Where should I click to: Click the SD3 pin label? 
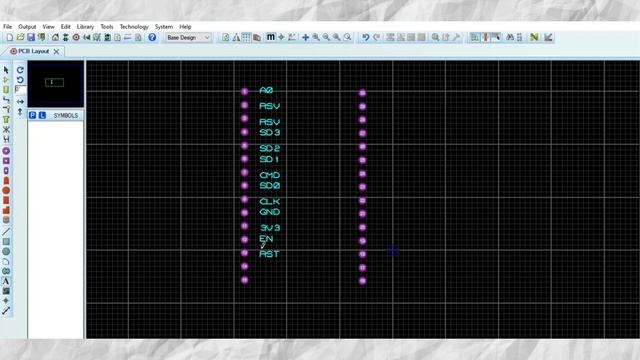coord(270,132)
